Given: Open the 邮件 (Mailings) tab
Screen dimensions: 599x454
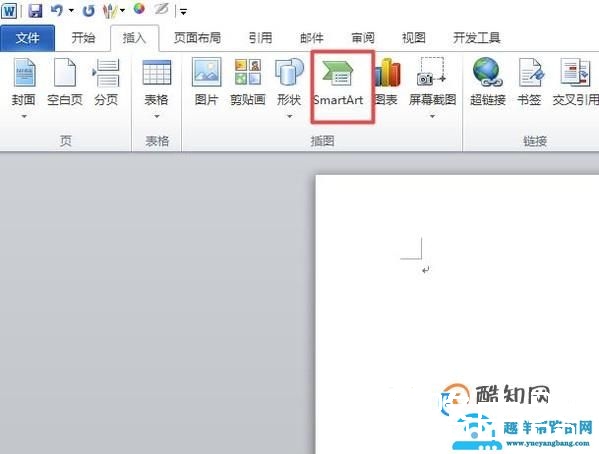Looking at the screenshot, I should [312, 38].
